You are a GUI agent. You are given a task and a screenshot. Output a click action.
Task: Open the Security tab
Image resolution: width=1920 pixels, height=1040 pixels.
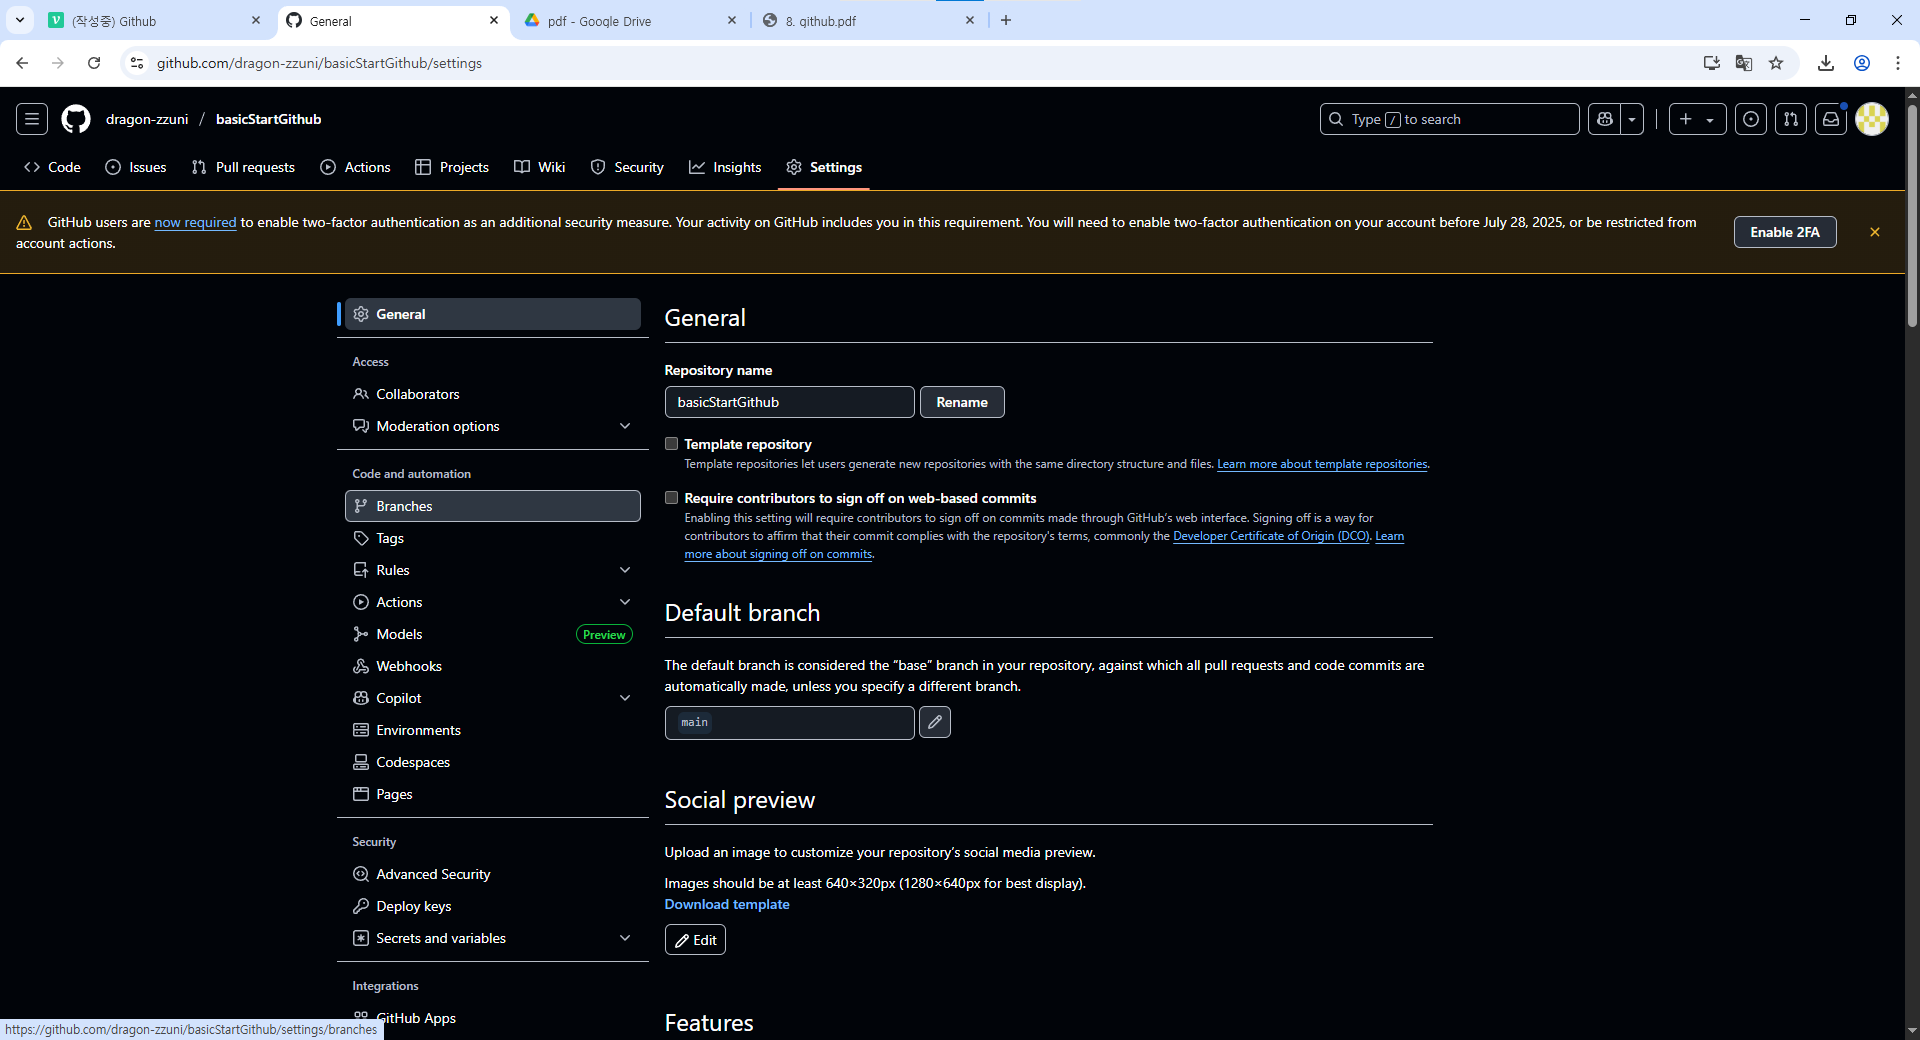(x=627, y=167)
